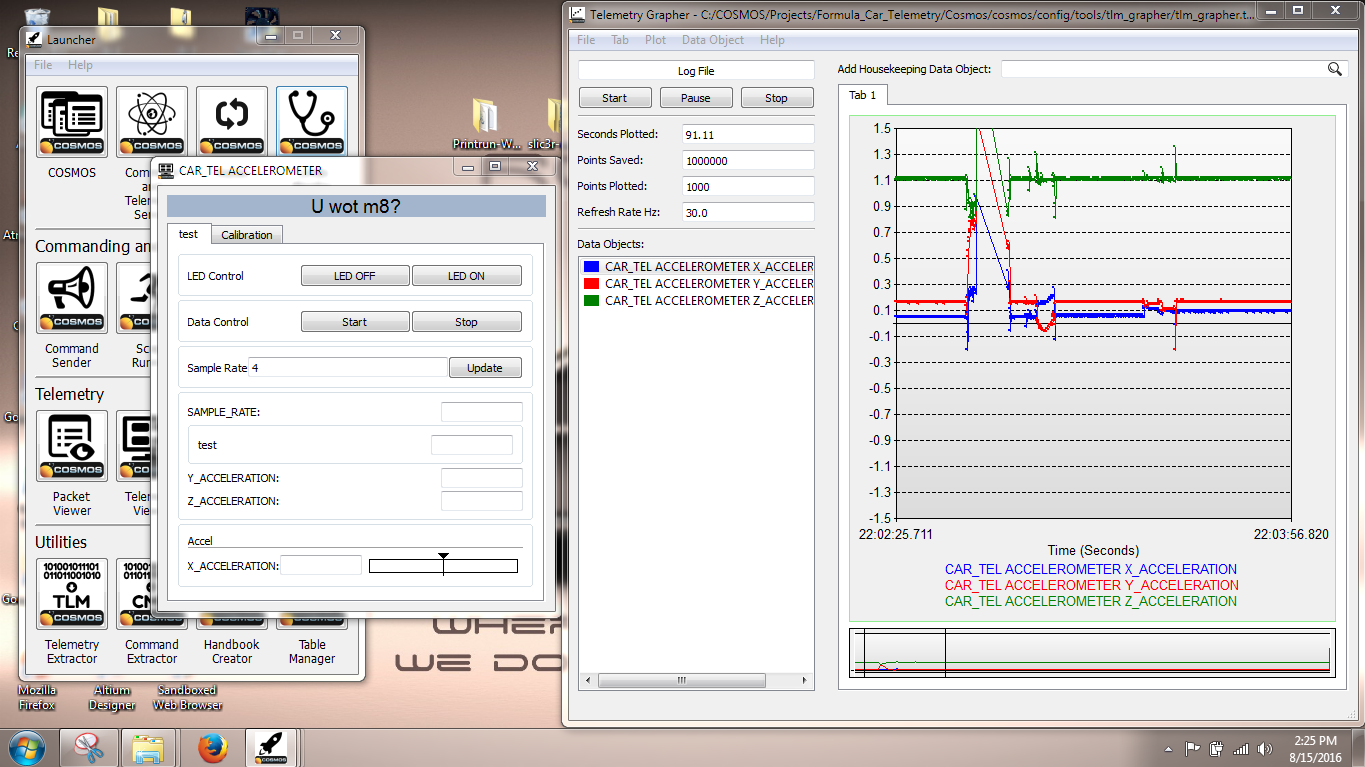Image resolution: width=1365 pixels, height=767 pixels.
Task: Open the Telemetry Extractor icon
Action: pyautogui.click(x=72, y=594)
